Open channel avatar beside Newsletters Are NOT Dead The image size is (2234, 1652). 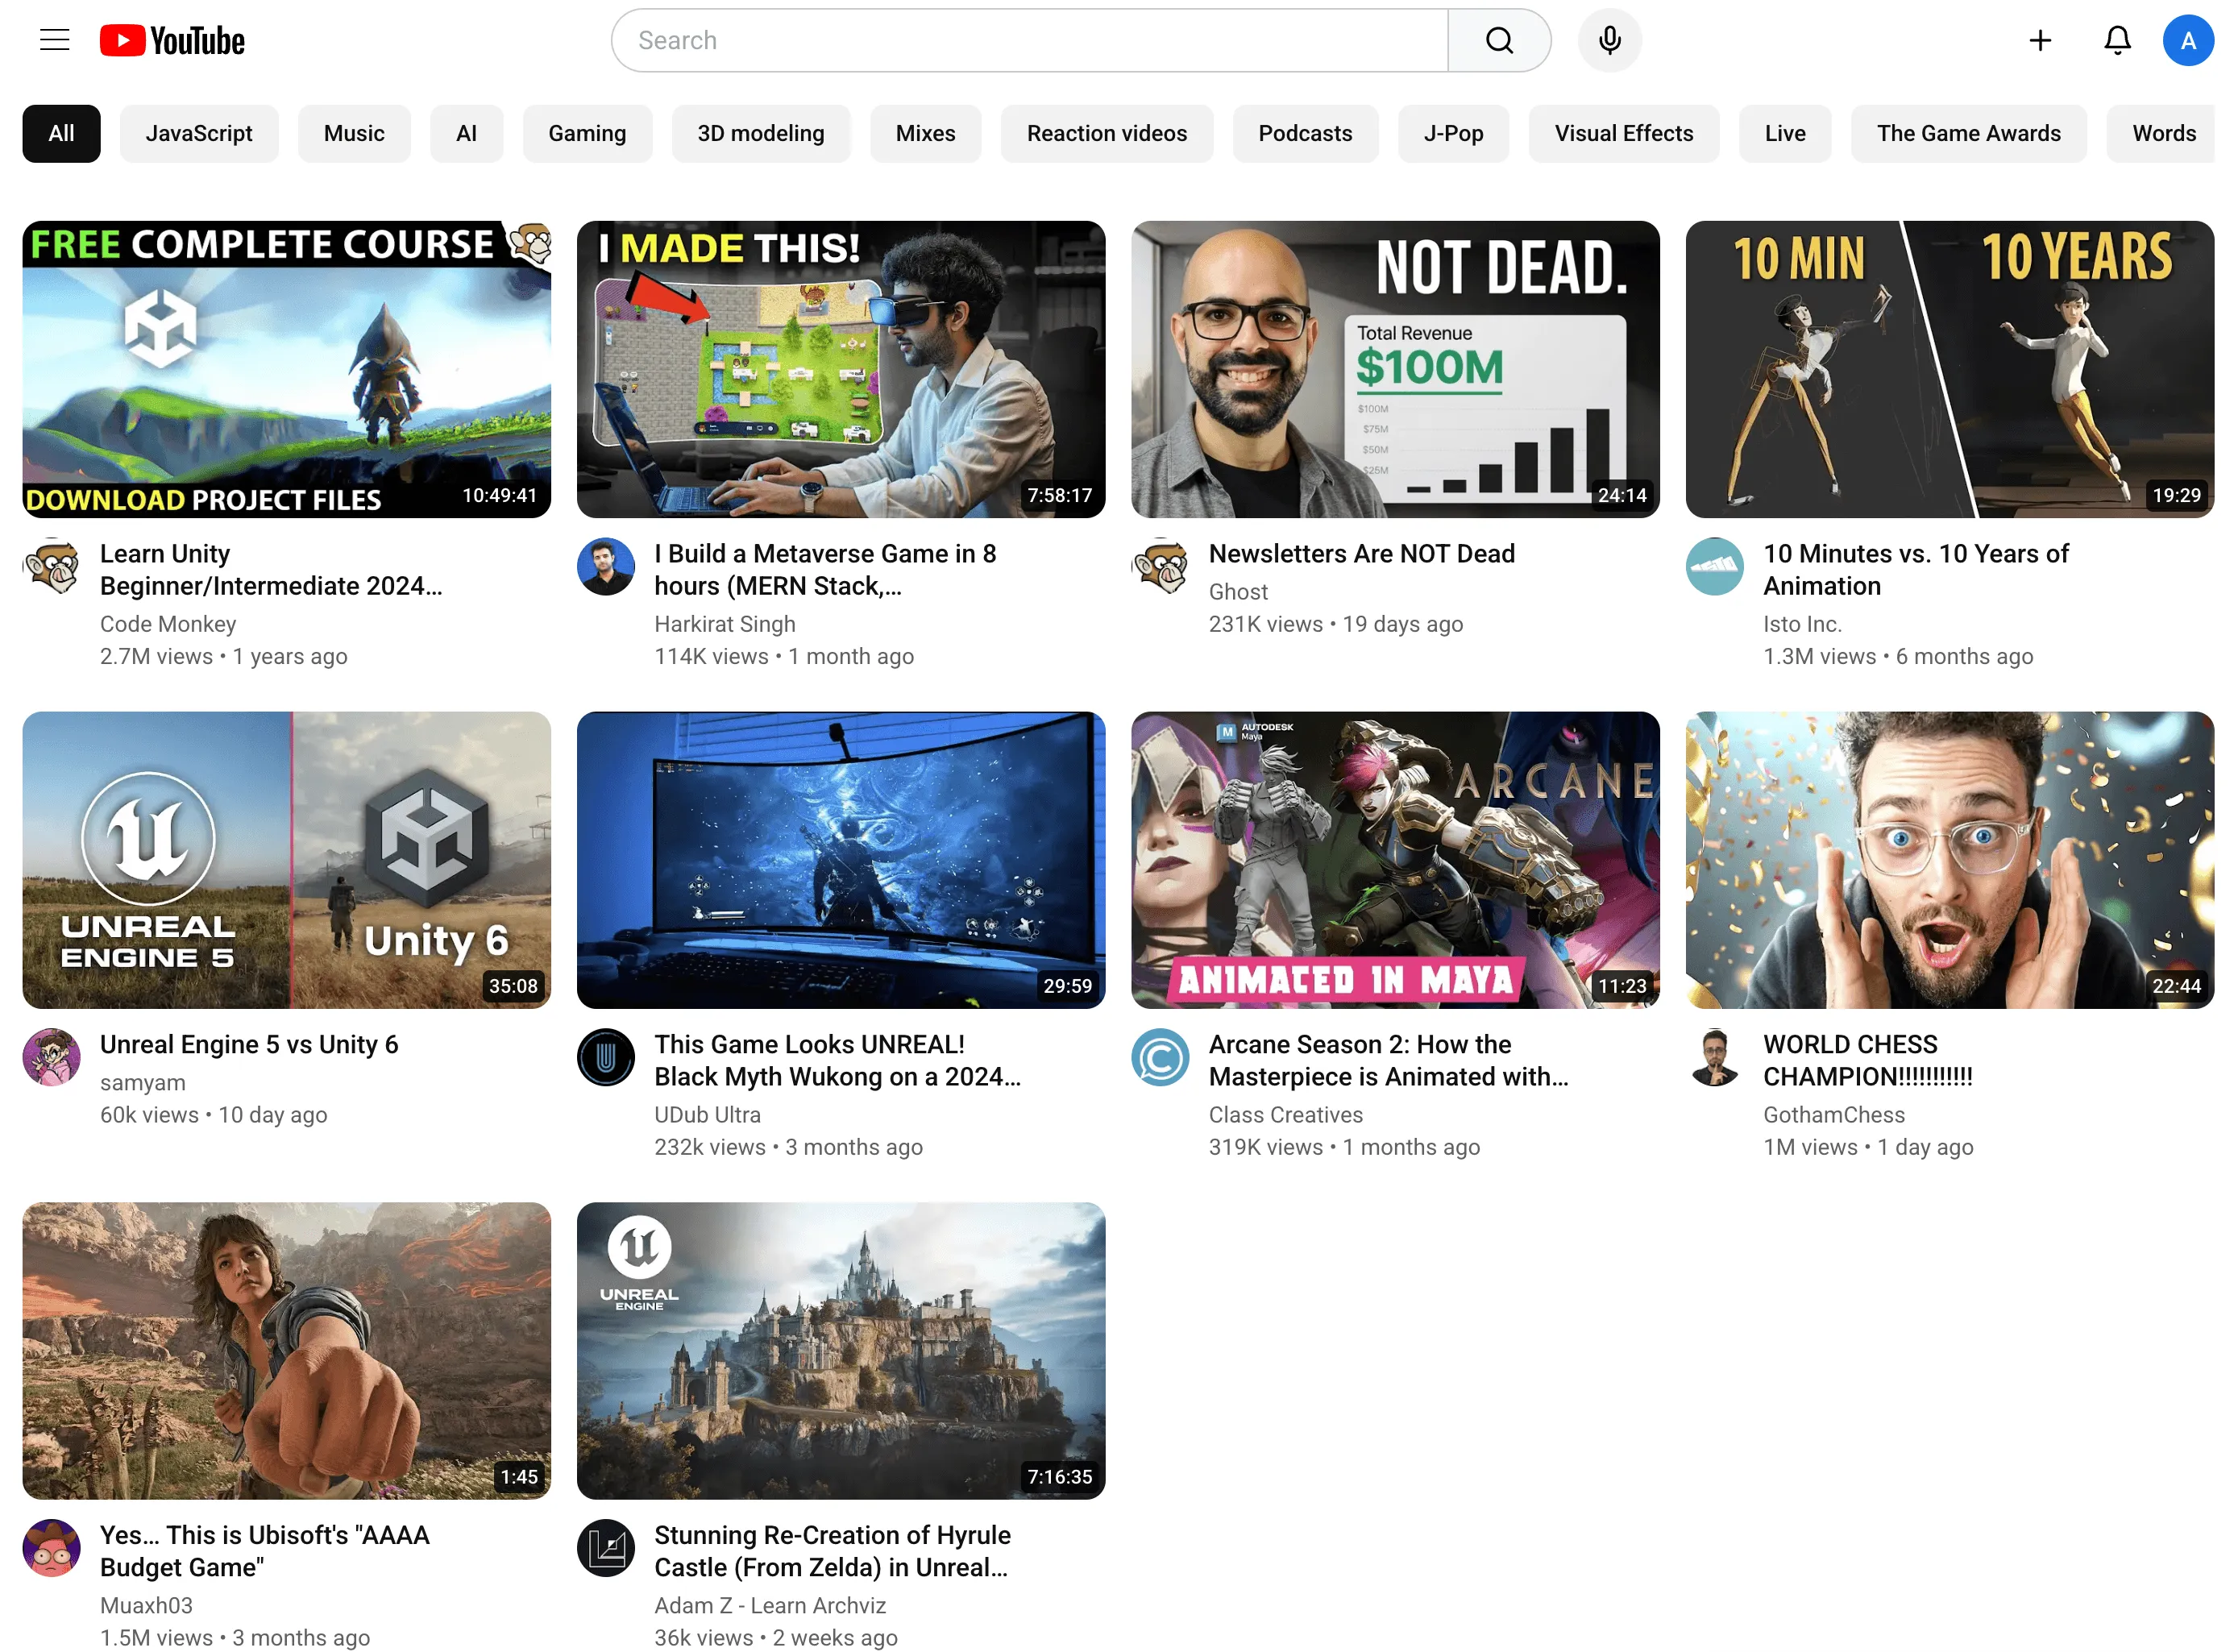pyautogui.click(x=1160, y=566)
